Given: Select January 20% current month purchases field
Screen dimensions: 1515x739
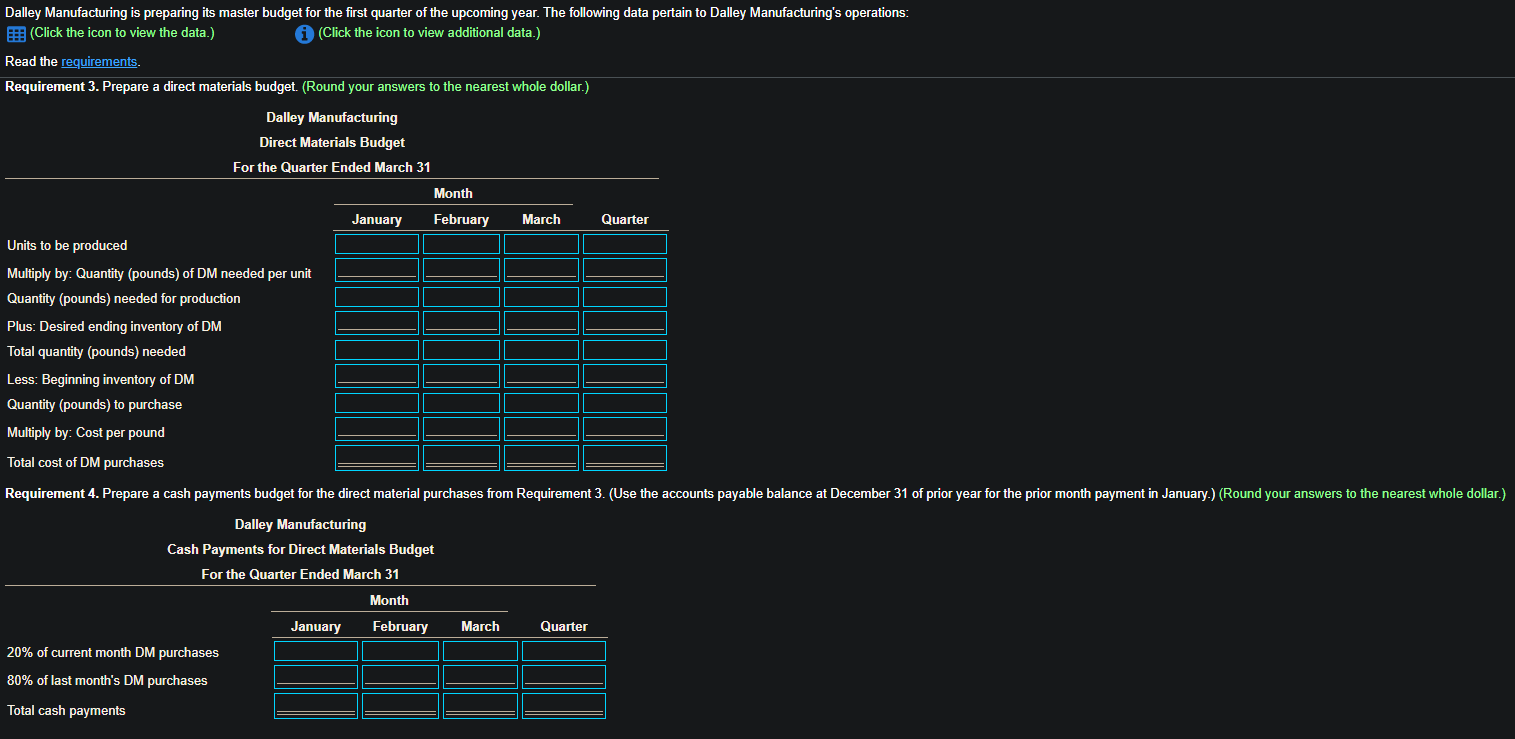Looking at the screenshot, I should 316,651.
